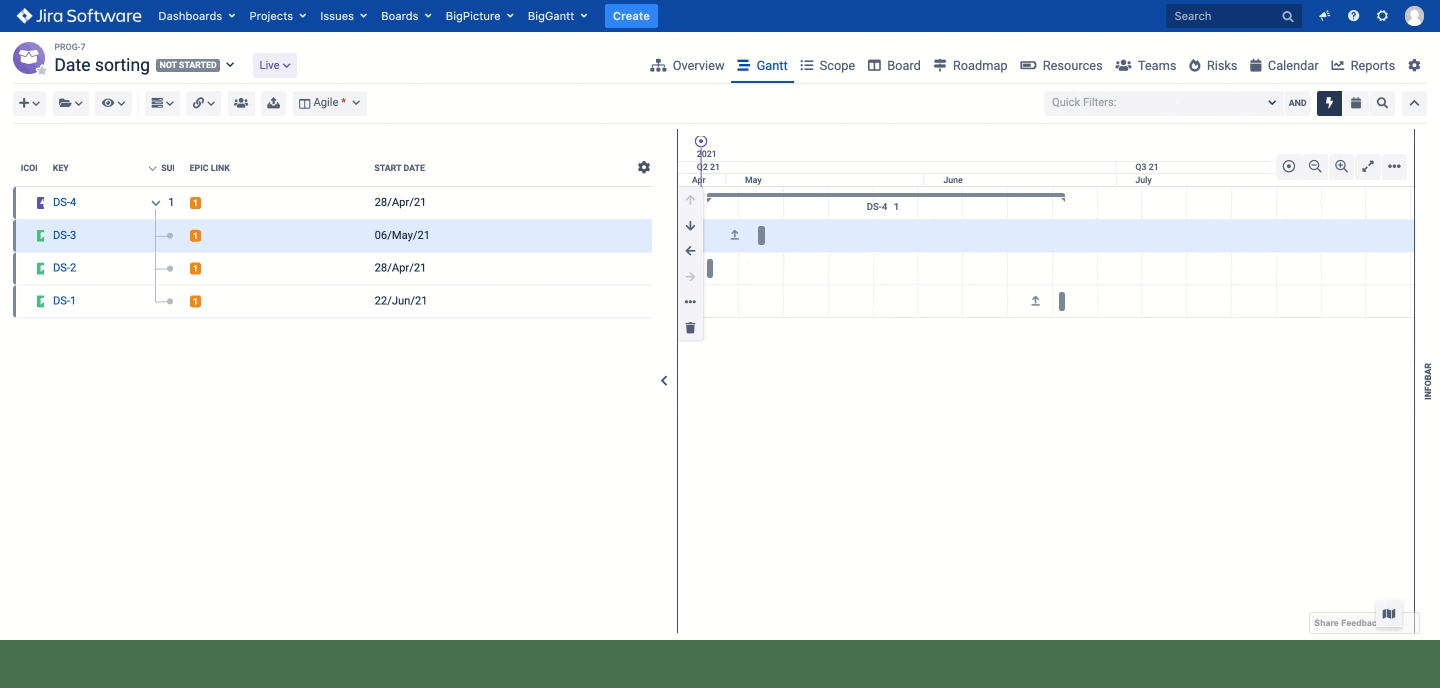Image resolution: width=1440 pixels, height=688 pixels.
Task: Click the calendar icon in filter bar
Action: tap(1356, 103)
